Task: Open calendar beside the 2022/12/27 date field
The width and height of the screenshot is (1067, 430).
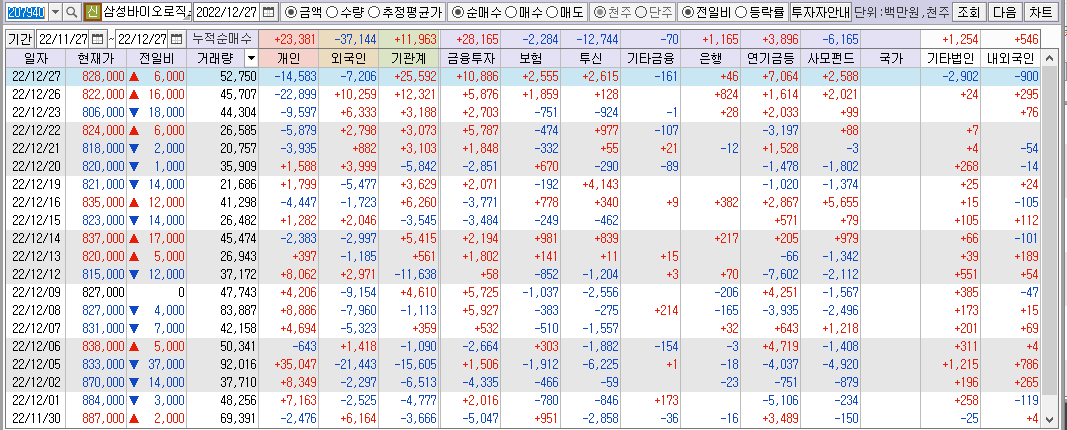Action: (269, 12)
